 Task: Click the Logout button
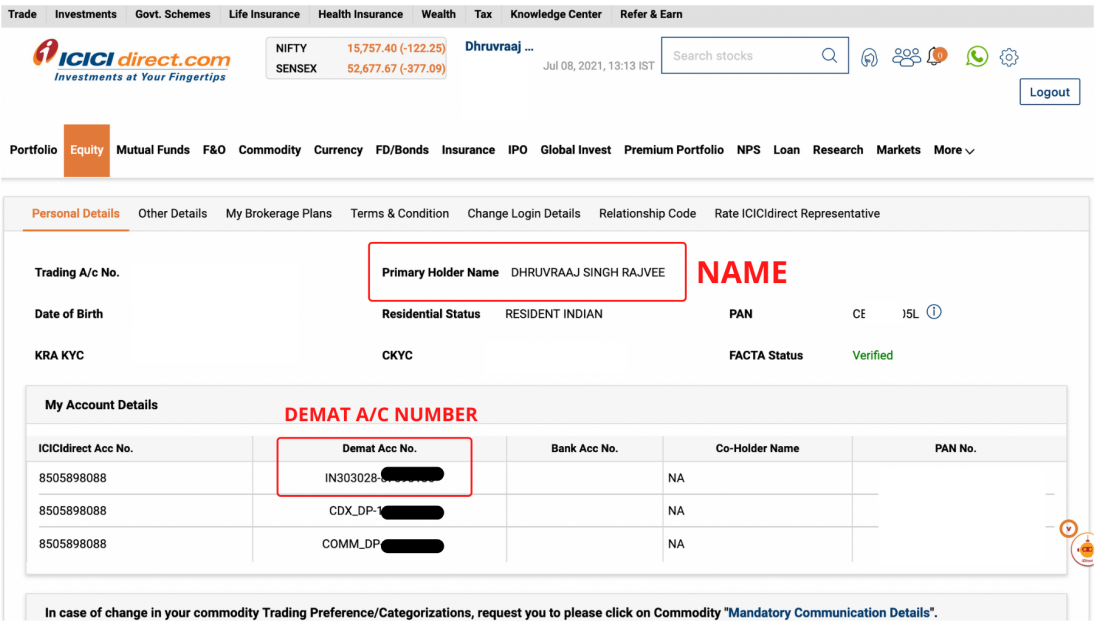(x=1049, y=91)
